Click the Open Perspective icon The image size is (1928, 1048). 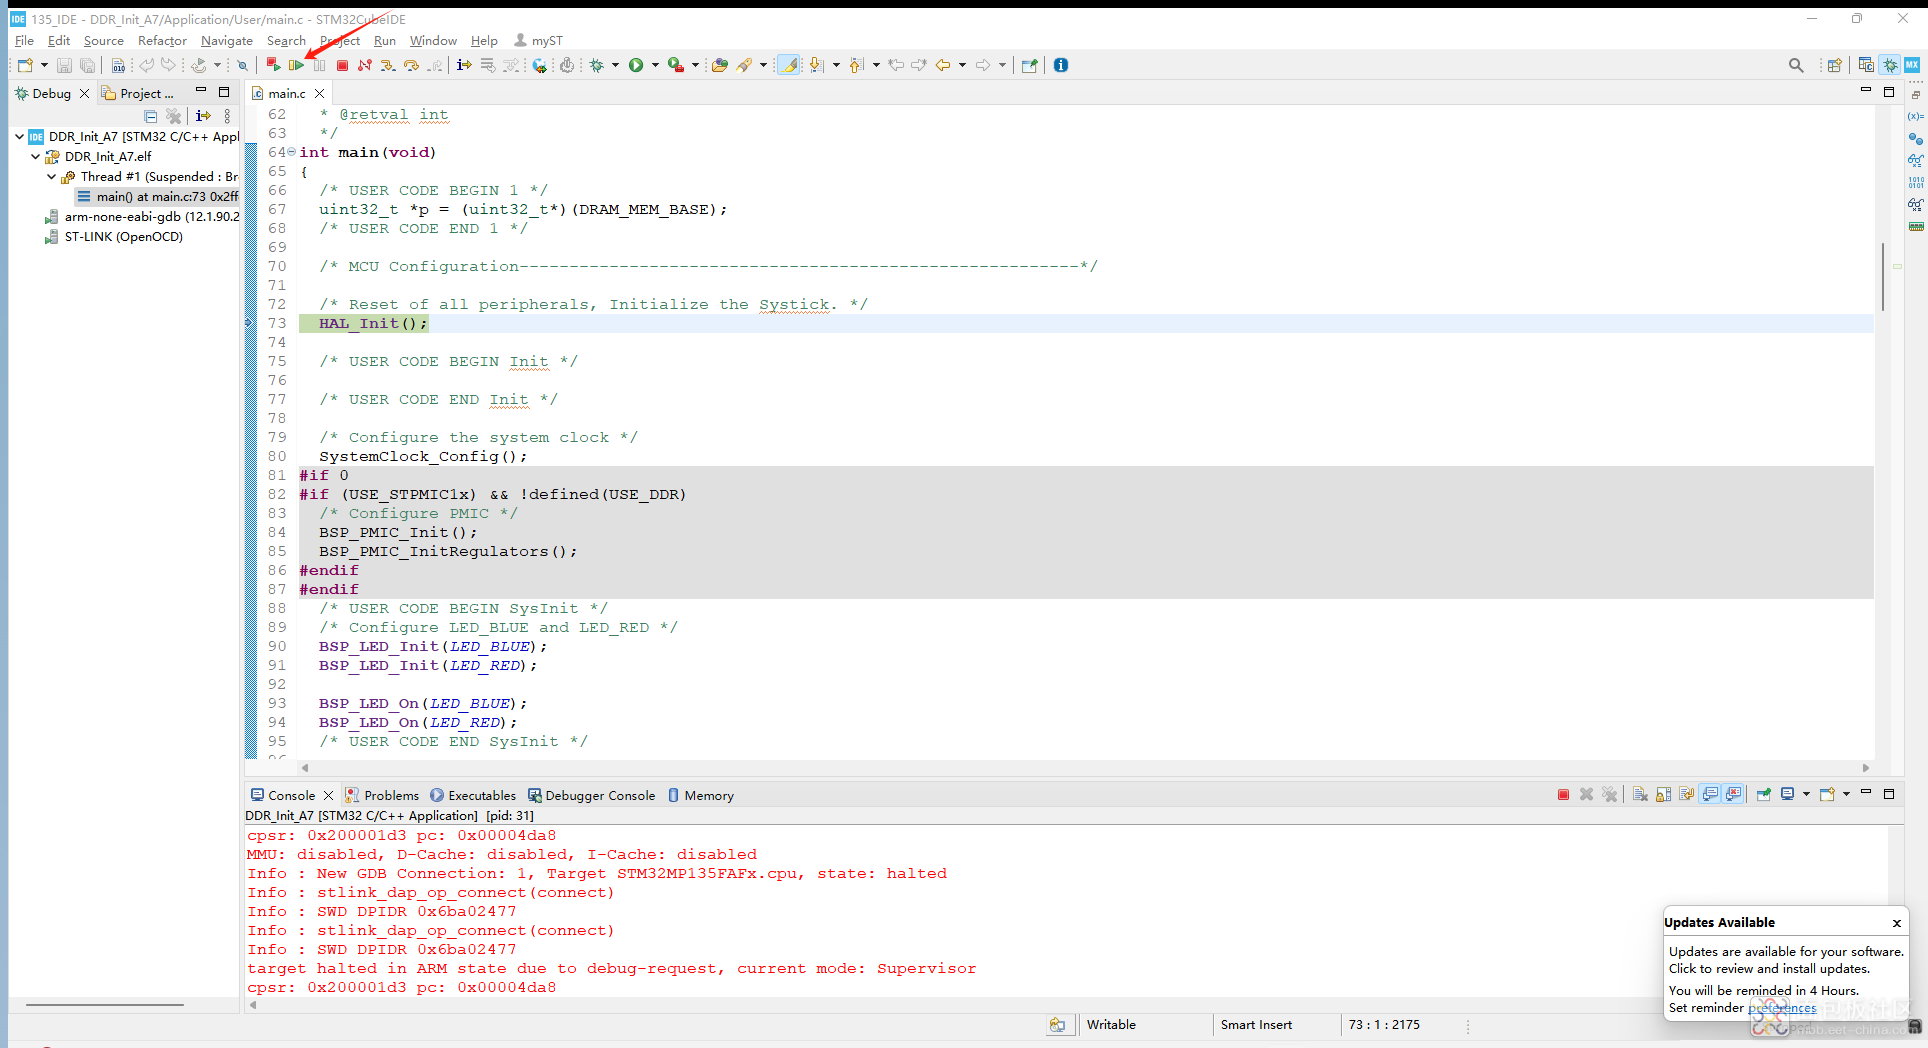[x=1834, y=65]
